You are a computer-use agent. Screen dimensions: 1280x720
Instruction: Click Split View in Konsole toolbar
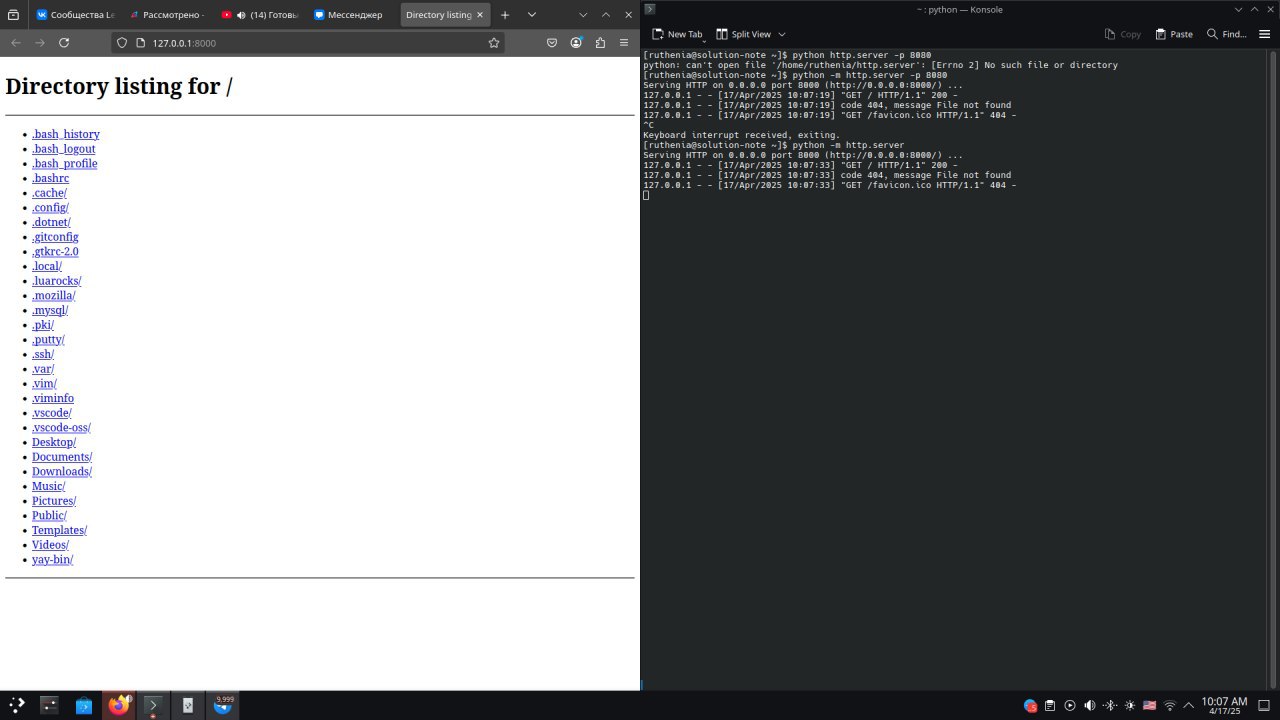[x=744, y=34]
